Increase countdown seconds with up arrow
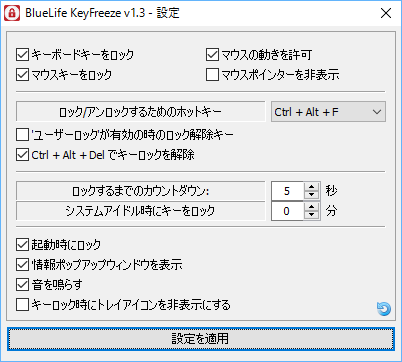Screen dimensions: 402x362 (x=312, y=187)
